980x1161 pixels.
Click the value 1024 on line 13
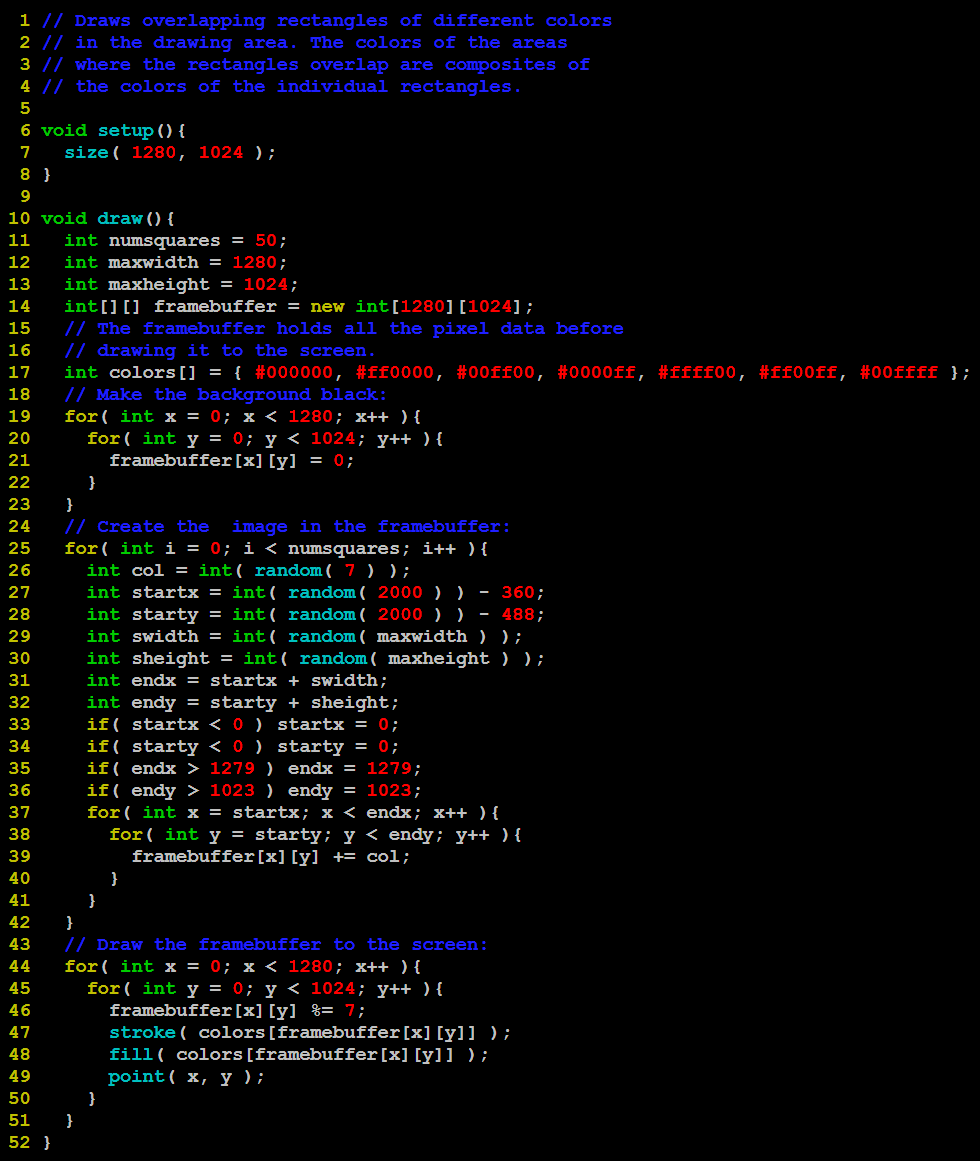266,284
